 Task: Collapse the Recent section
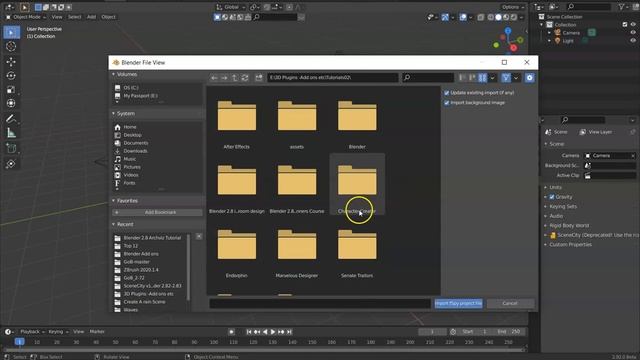click(113, 224)
